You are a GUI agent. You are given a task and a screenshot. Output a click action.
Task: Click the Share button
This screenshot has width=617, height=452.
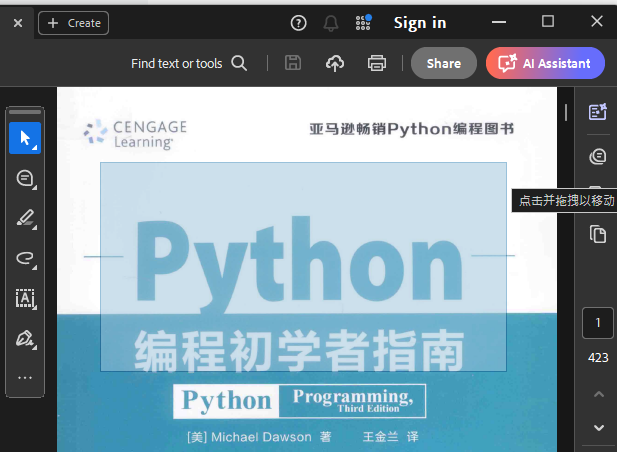pos(443,63)
